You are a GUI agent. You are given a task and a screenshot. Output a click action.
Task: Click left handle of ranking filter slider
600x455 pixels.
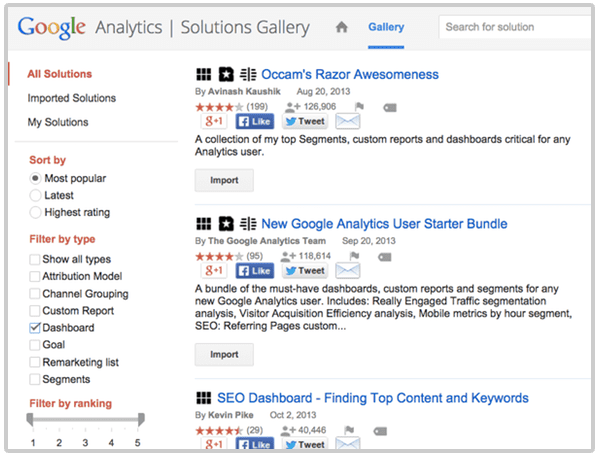(x=30, y=419)
